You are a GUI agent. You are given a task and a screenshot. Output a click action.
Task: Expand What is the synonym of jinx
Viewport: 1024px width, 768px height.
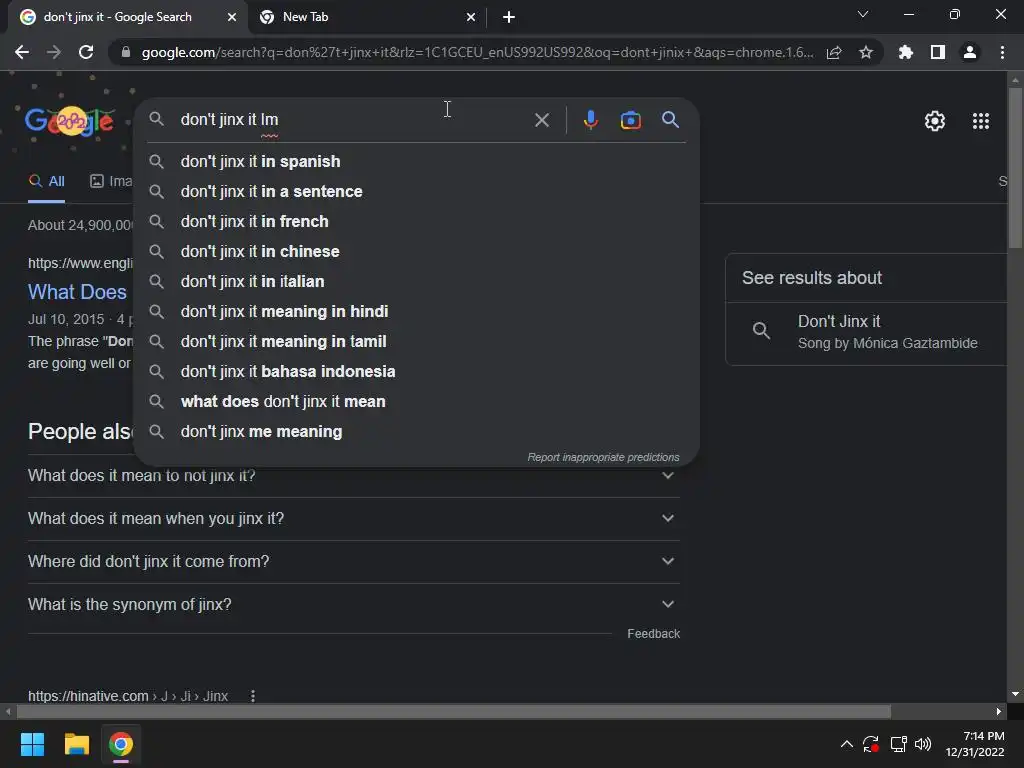tap(354, 605)
